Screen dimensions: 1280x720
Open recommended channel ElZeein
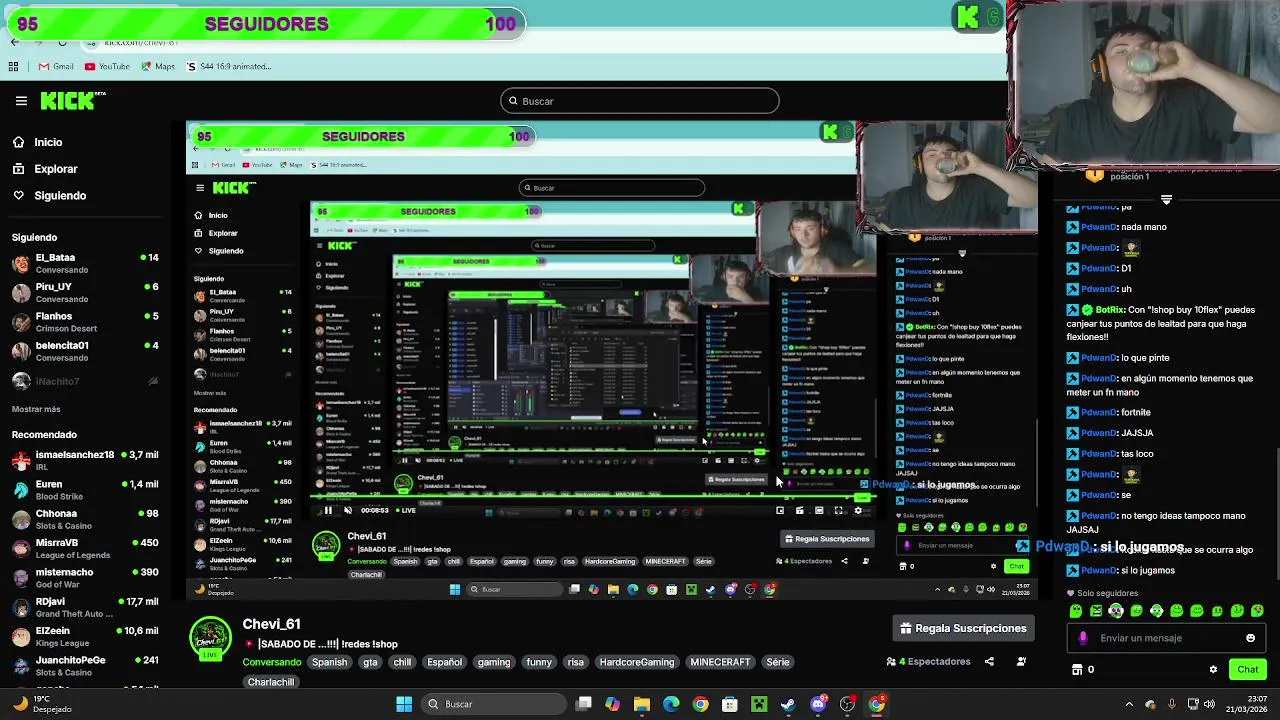(85, 636)
